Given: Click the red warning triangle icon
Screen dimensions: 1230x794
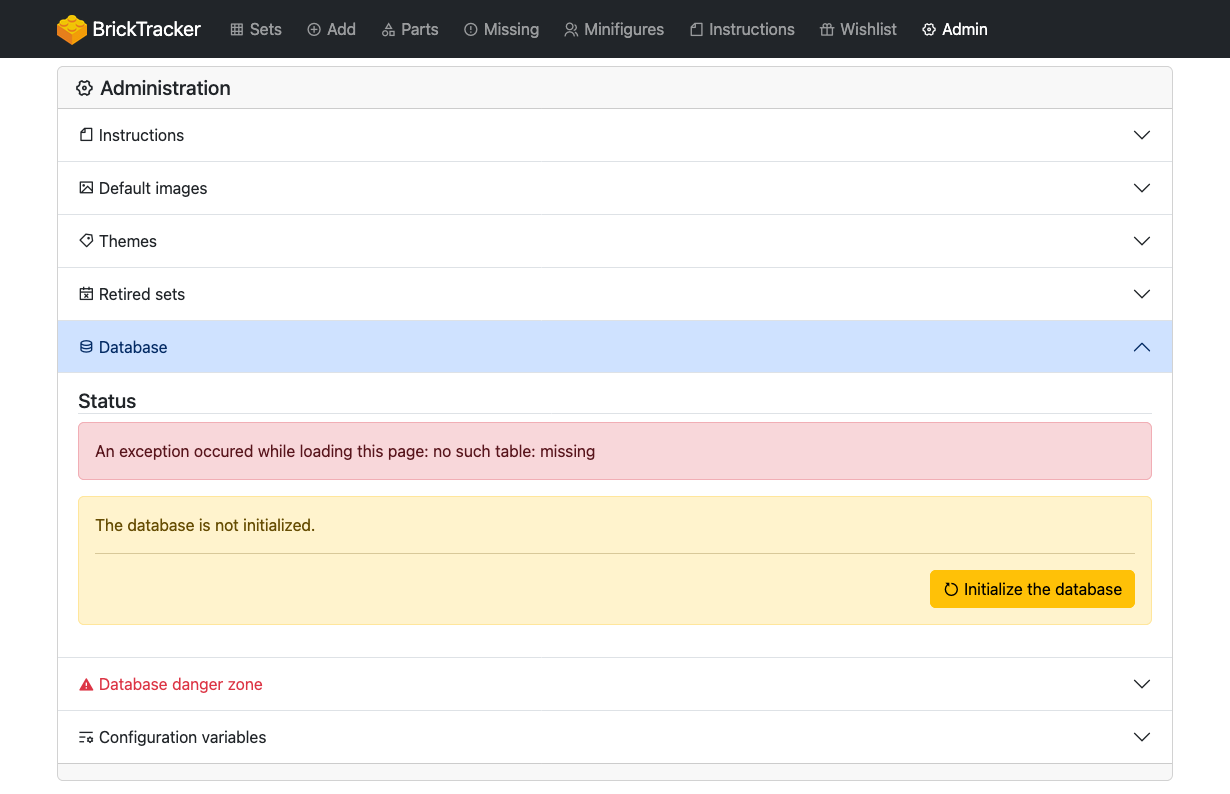Looking at the screenshot, I should (86, 685).
